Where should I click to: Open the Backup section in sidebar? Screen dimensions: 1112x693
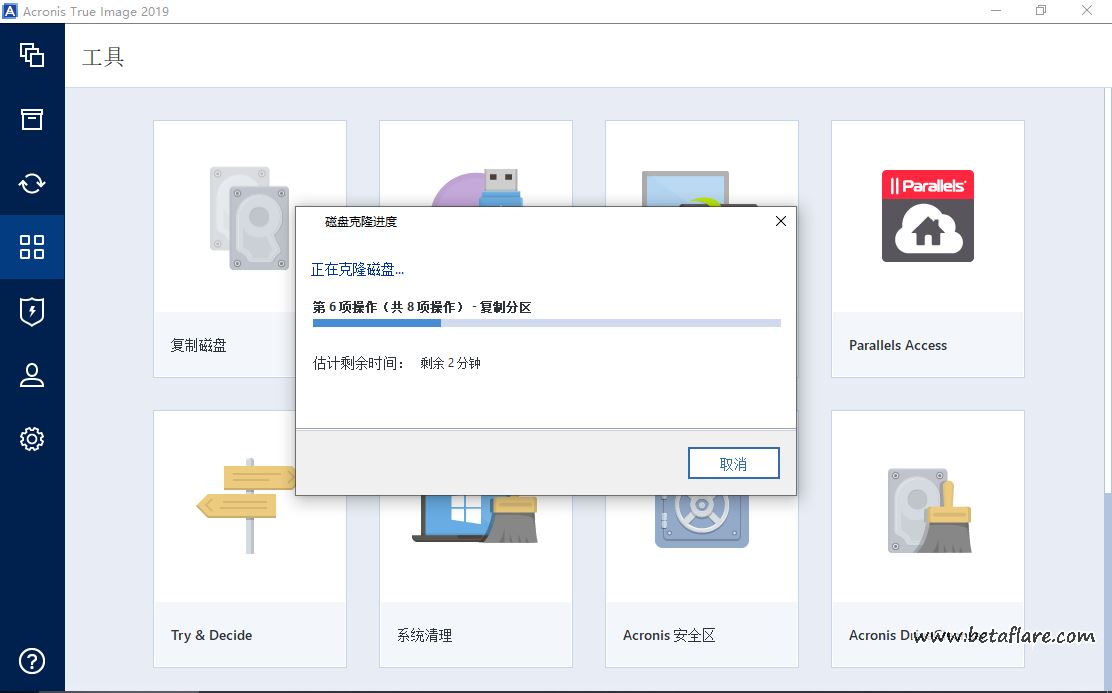click(x=32, y=54)
